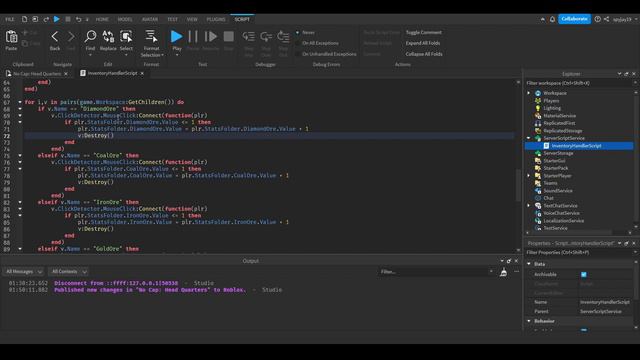Screen dimensions: 640x360
Task: Click the help question mark icon
Action: [x=598, y=19]
